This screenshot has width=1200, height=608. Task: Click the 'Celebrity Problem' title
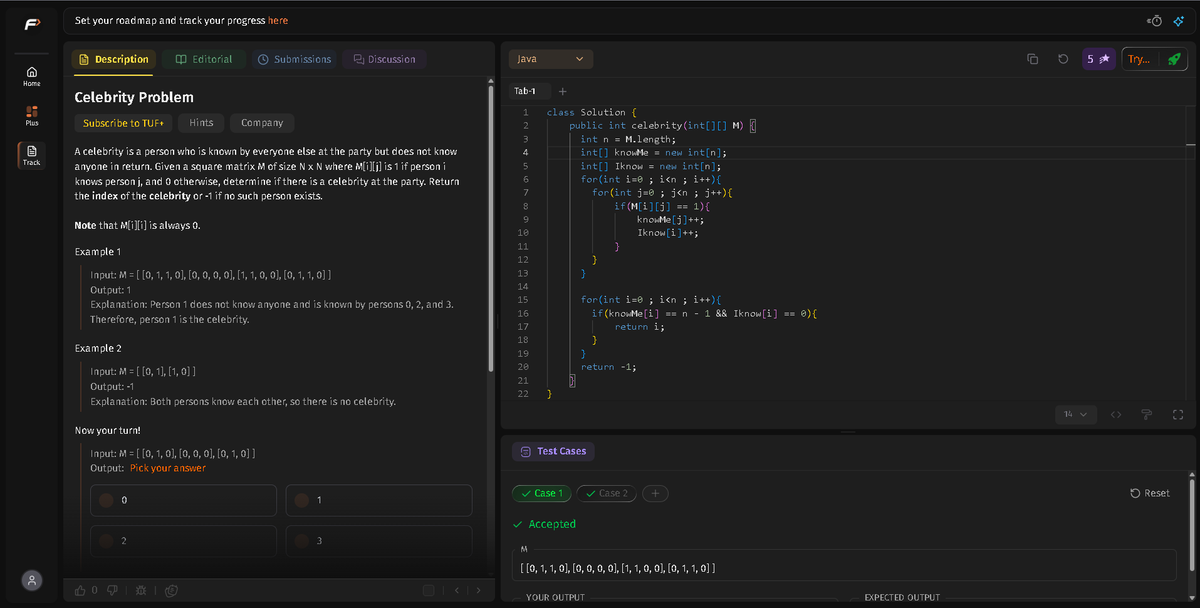tap(134, 97)
